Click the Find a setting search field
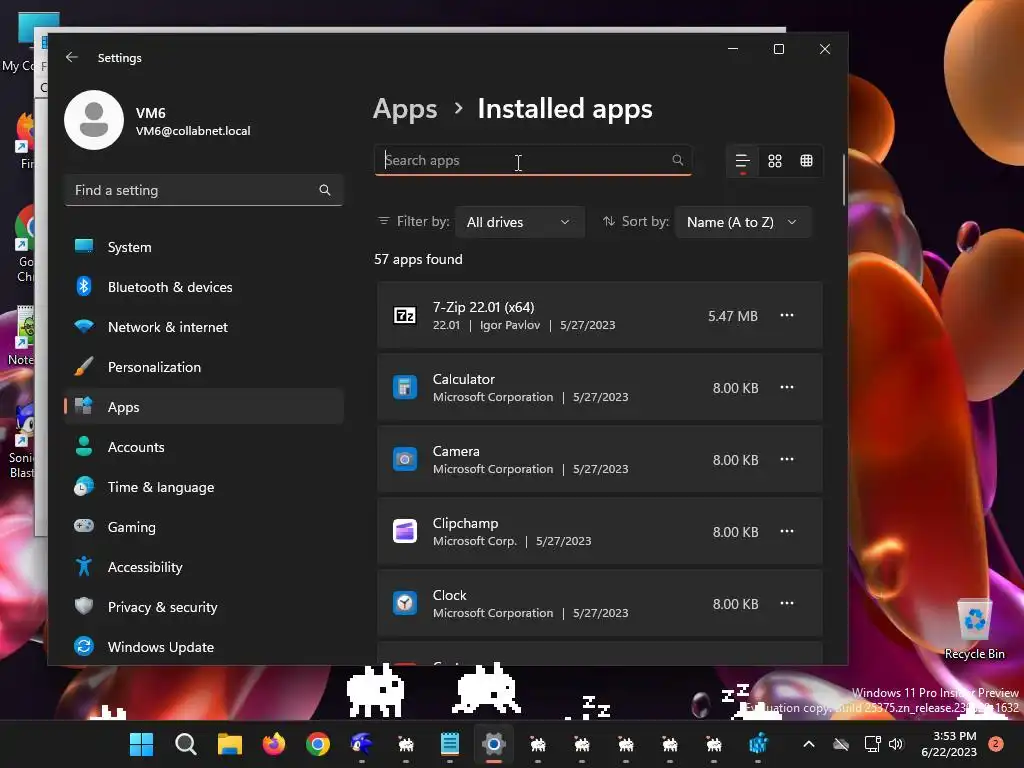 [204, 190]
